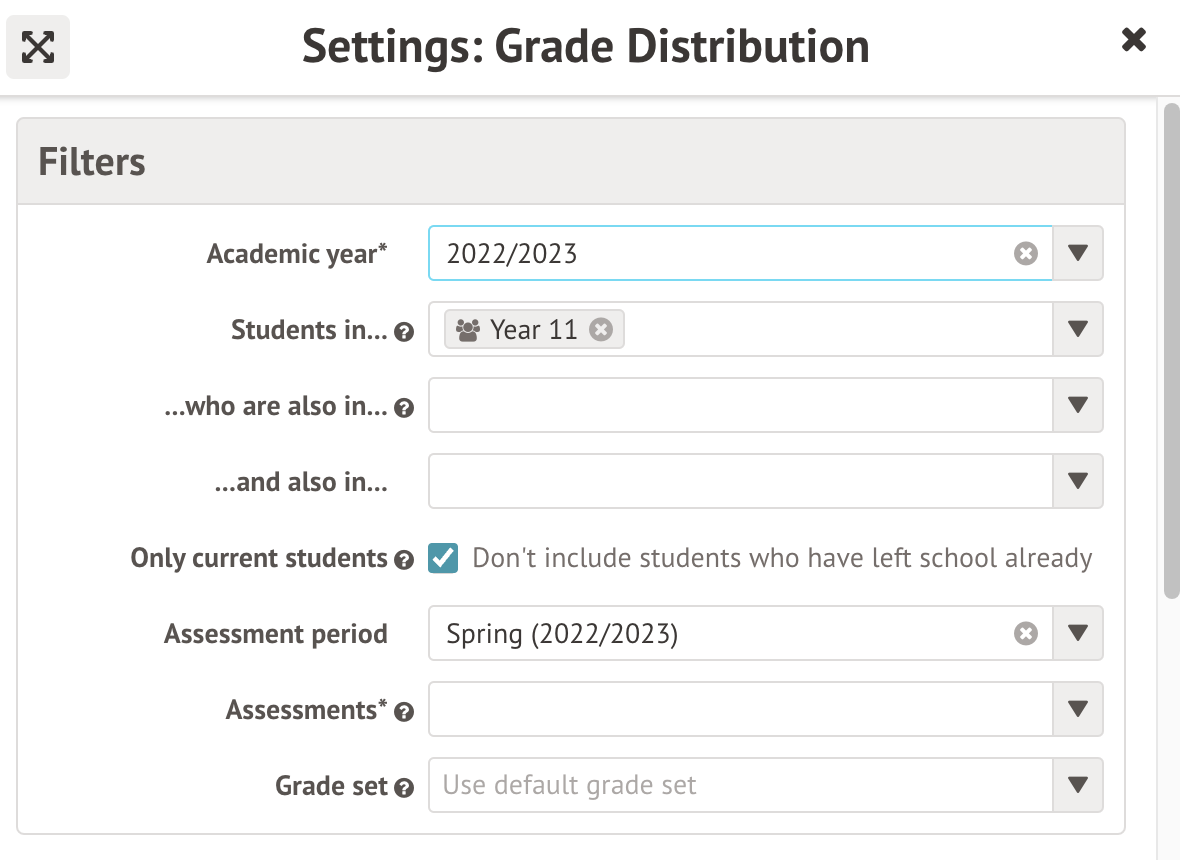The width and height of the screenshot is (1180, 860).
Task: Open the Academic year dropdown
Action: [x=1077, y=253]
